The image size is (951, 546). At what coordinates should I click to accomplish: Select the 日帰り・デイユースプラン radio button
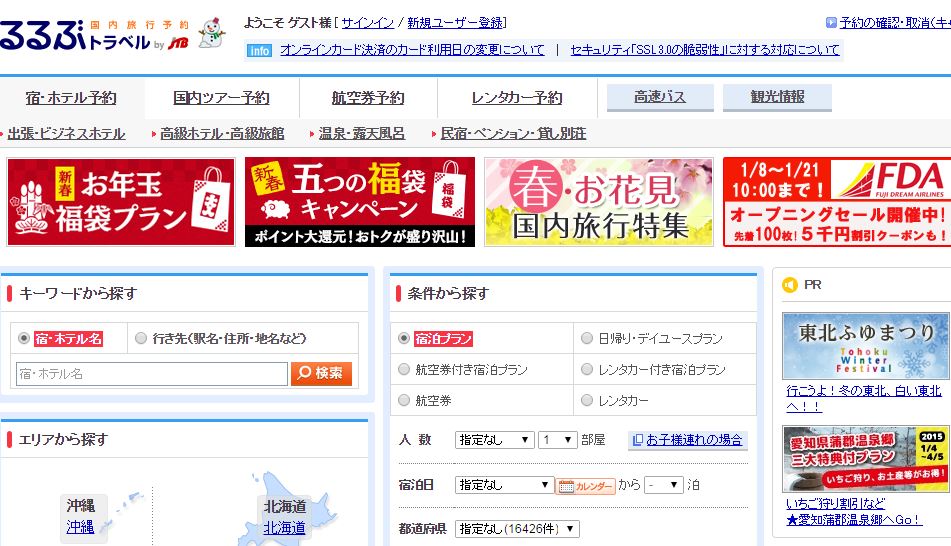(x=586, y=339)
